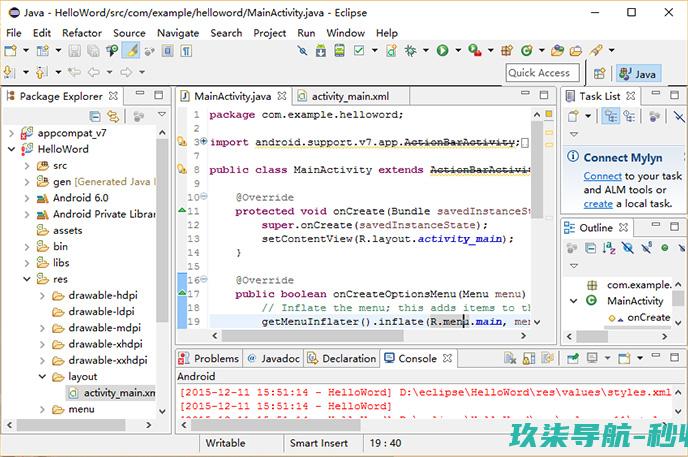Select the Java perspective button
The image size is (688, 457).
click(x=638, y=74)
